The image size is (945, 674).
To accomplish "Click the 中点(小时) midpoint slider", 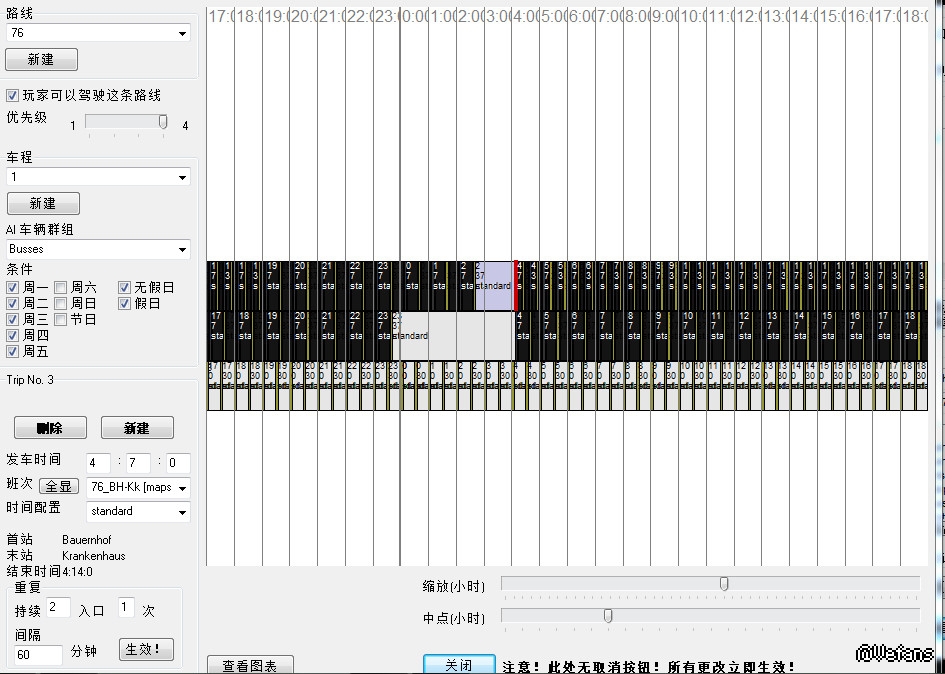I will [711, 616].
